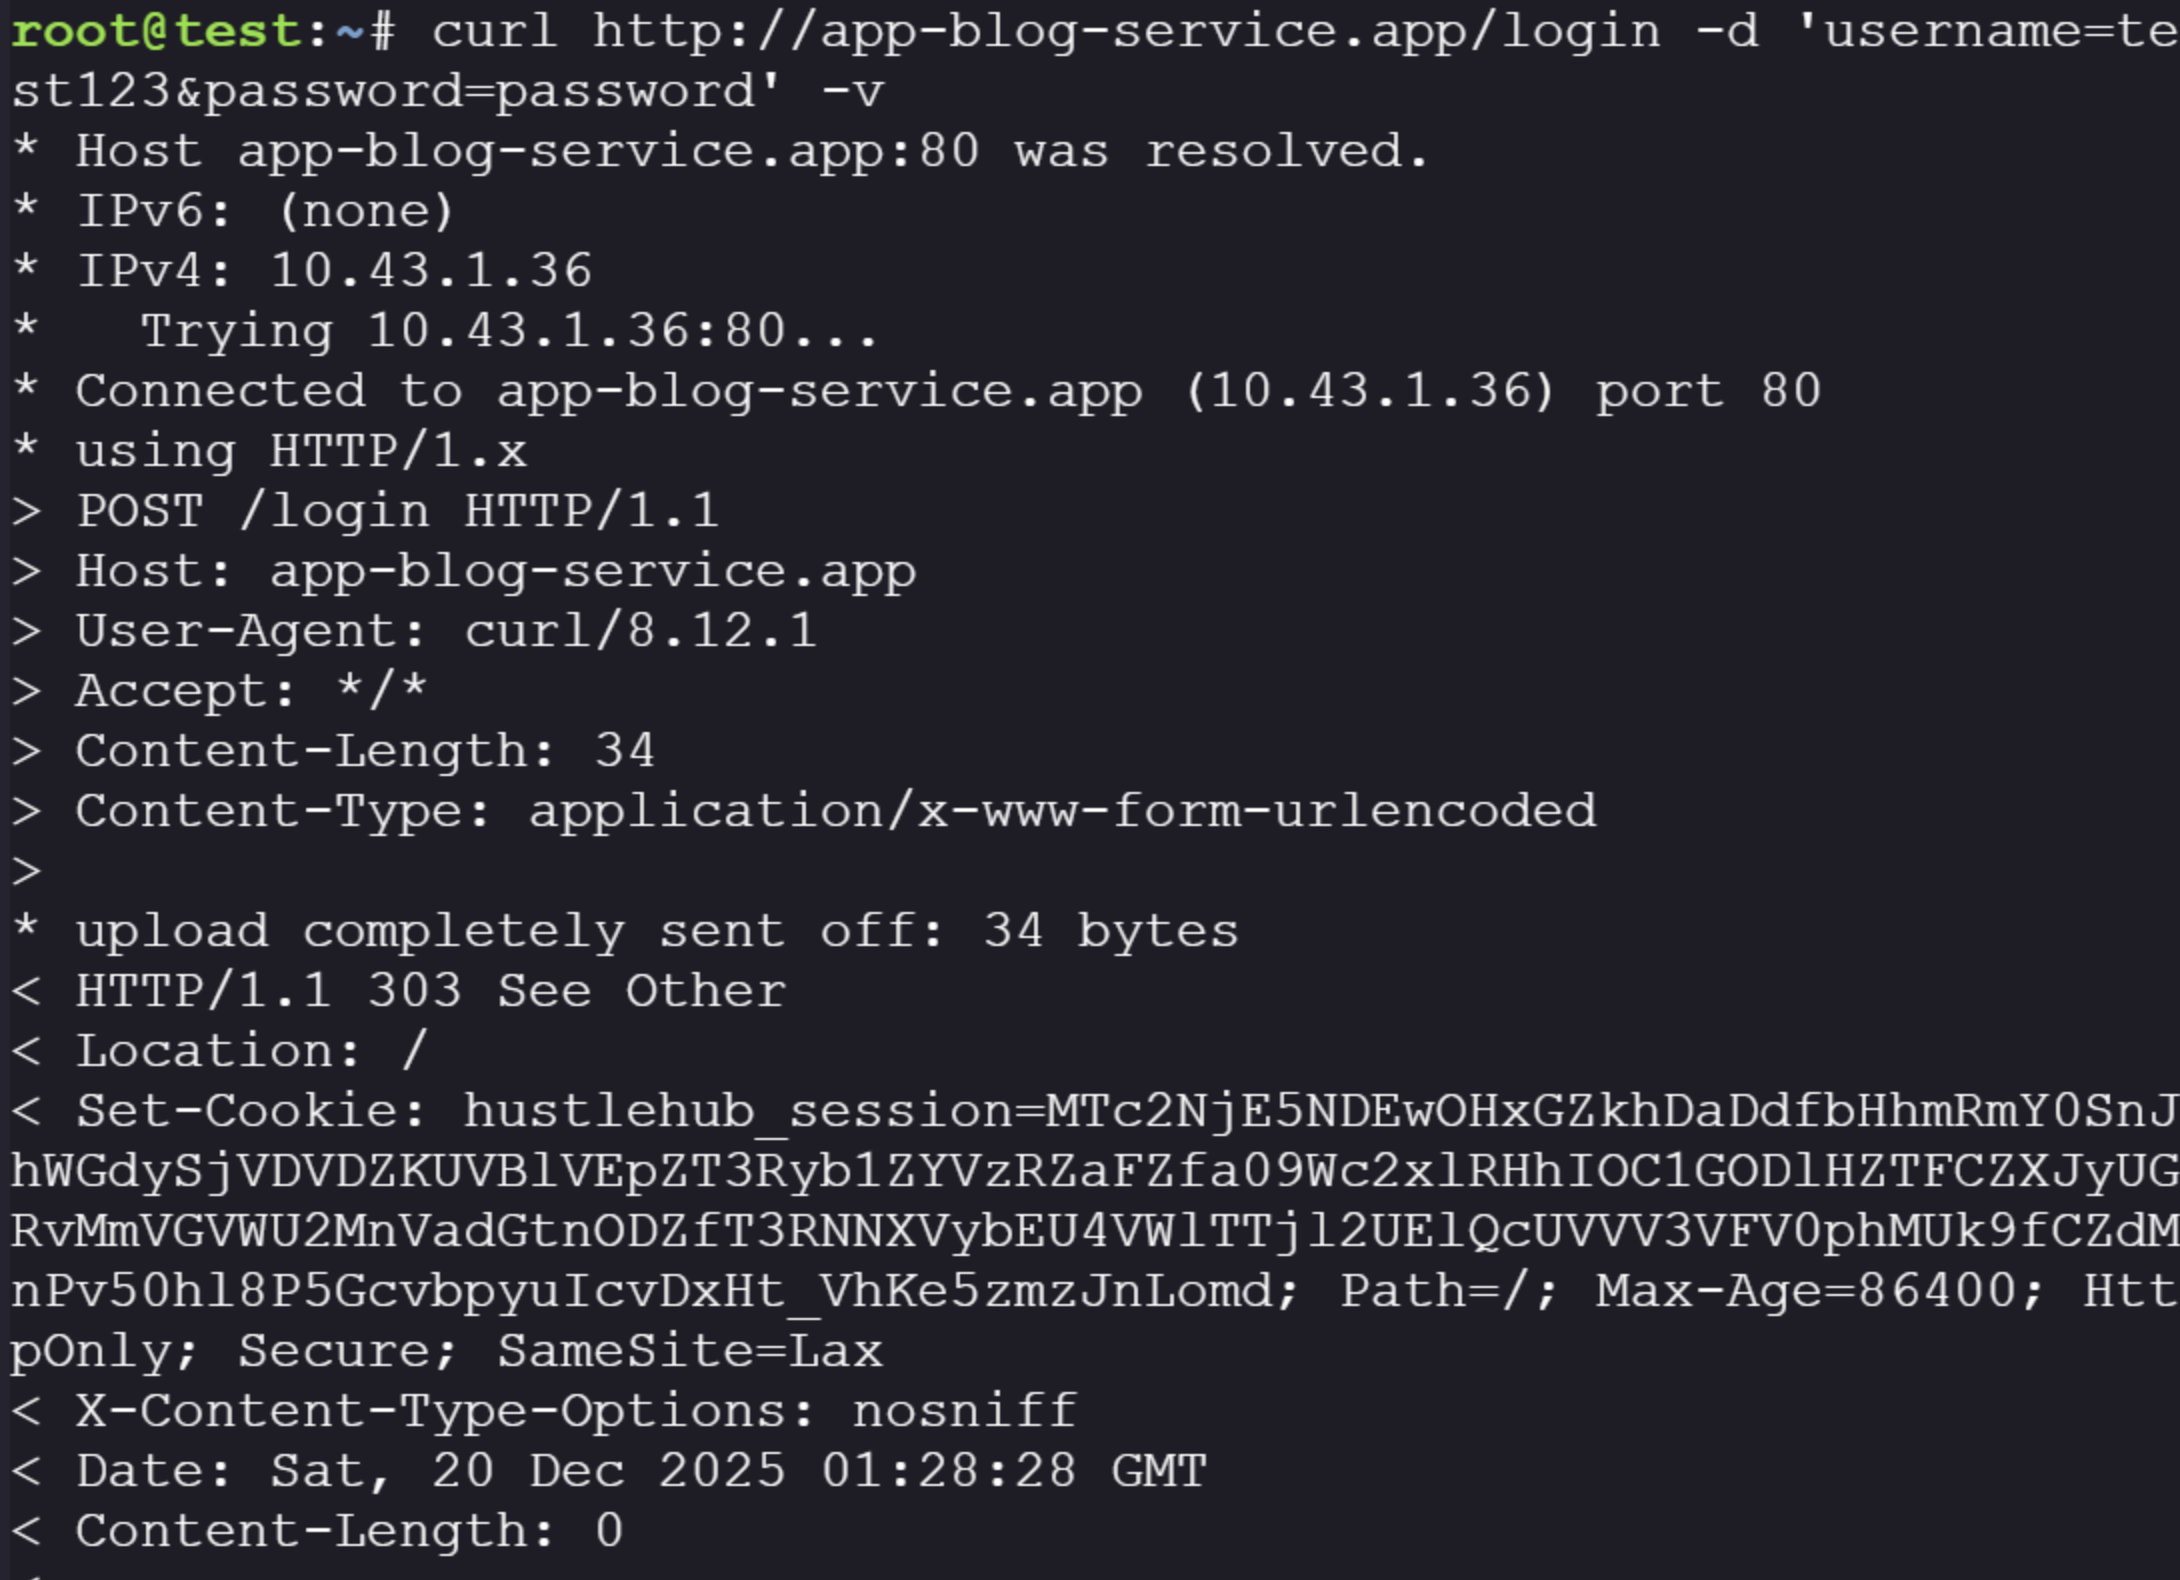Click the 'Accept: */*' header line
The height and width of the screenshot is (1580, 2180).
pyautogui.click(x=251, y=691)
